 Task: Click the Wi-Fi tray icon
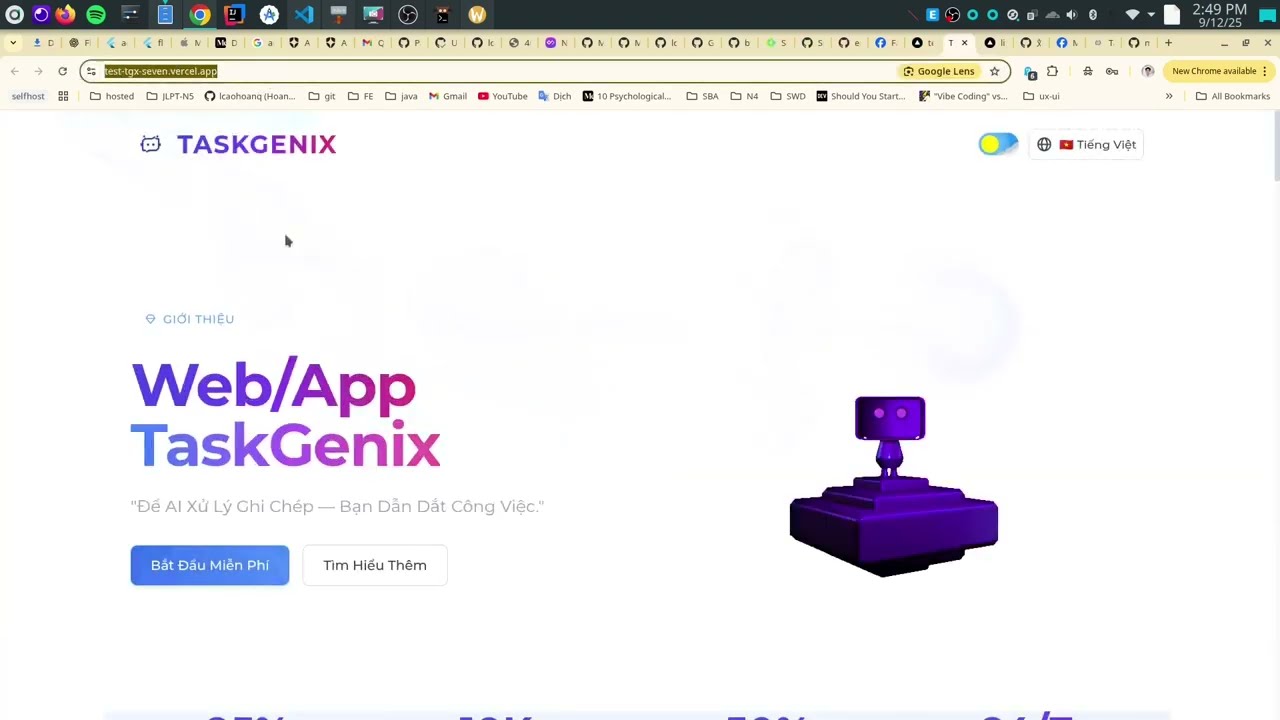(1132, 15)
